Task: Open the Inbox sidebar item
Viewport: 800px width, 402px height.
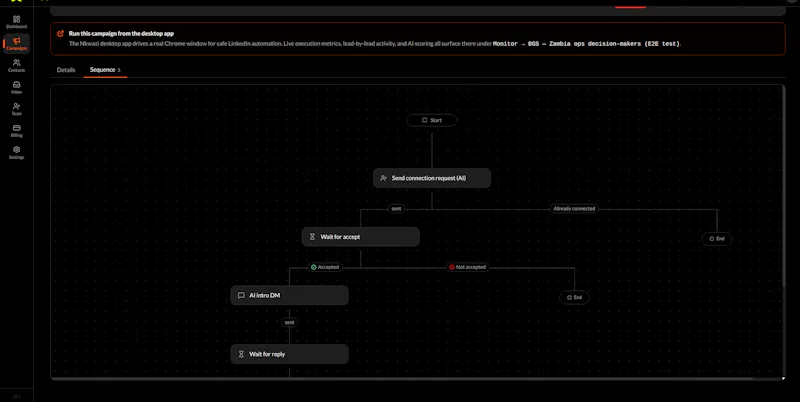Action: [x=16, y=87]
